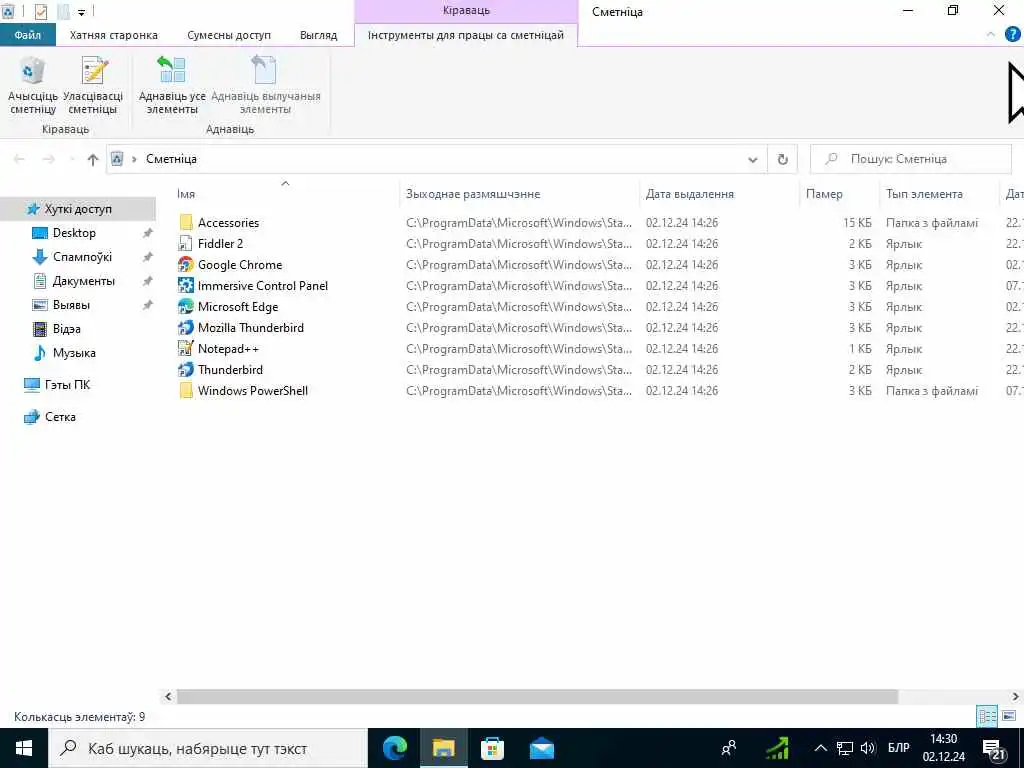Screen dimensions: 1024x768
Task: Select the Fiddler 2 shortcut icon
Action: (x=185, y=244)
